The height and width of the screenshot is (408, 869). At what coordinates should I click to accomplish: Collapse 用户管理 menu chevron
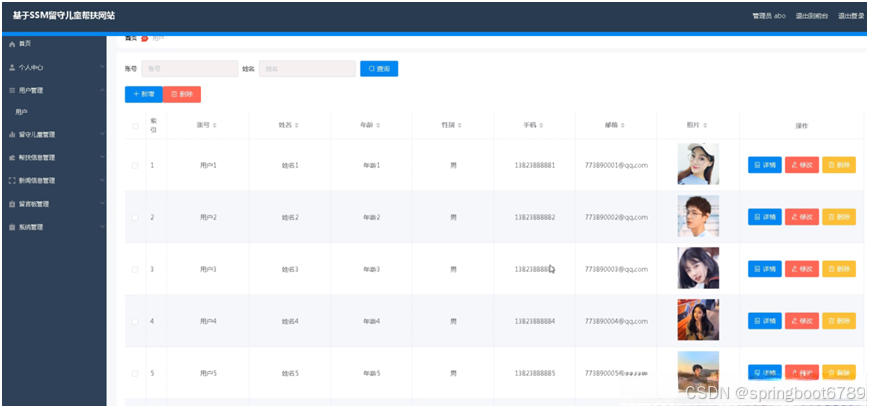102,90
